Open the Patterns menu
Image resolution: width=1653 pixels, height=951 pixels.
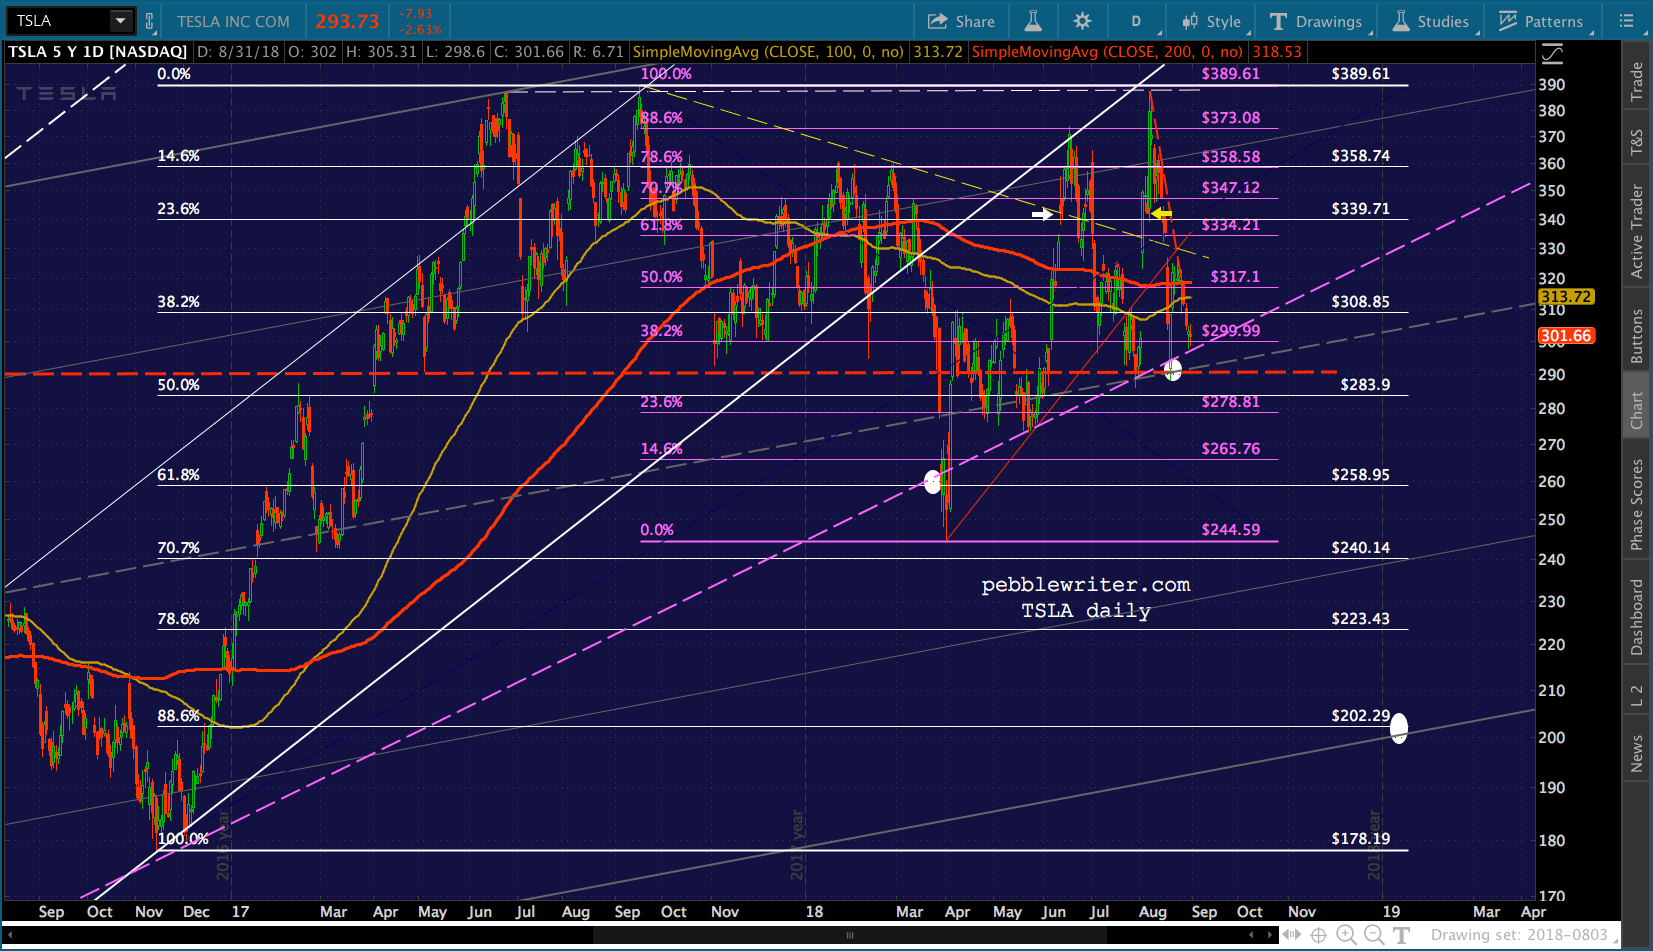pyautogui.click(x=1541, y=21)
